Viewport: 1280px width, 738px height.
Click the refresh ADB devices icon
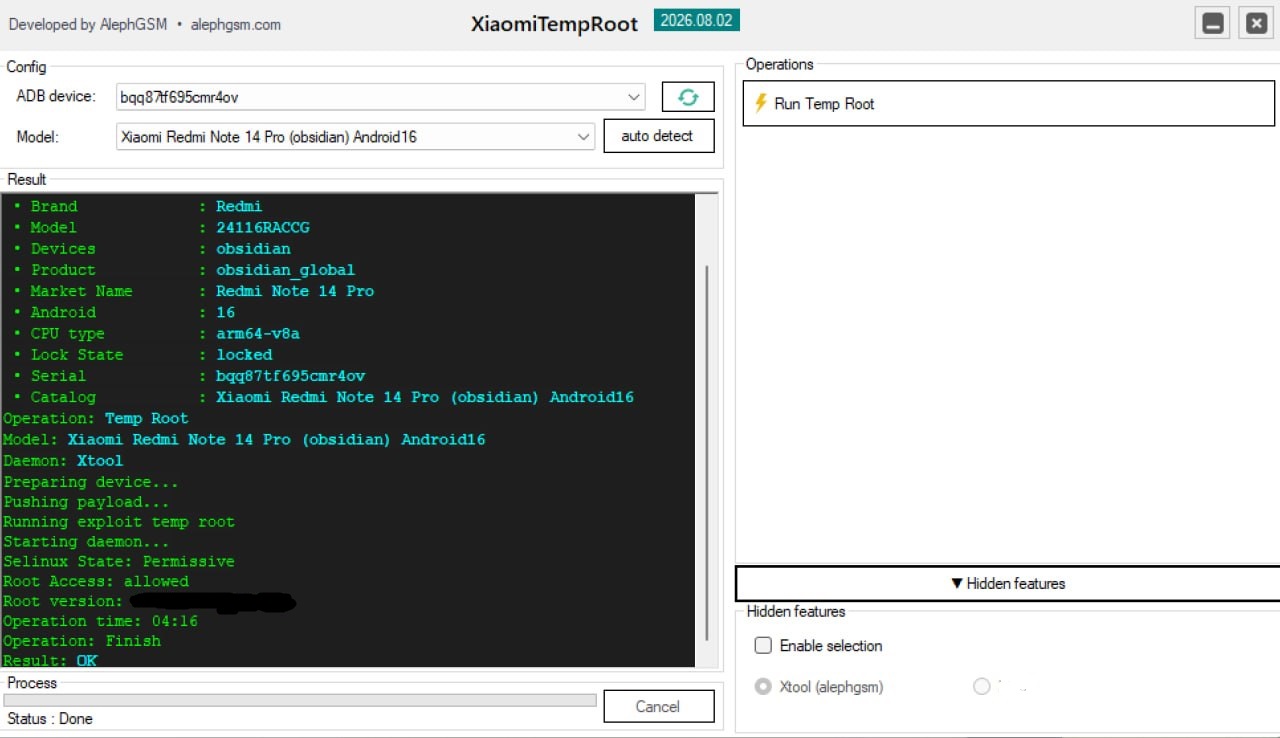pyautogui.click(x=688, y=97)
